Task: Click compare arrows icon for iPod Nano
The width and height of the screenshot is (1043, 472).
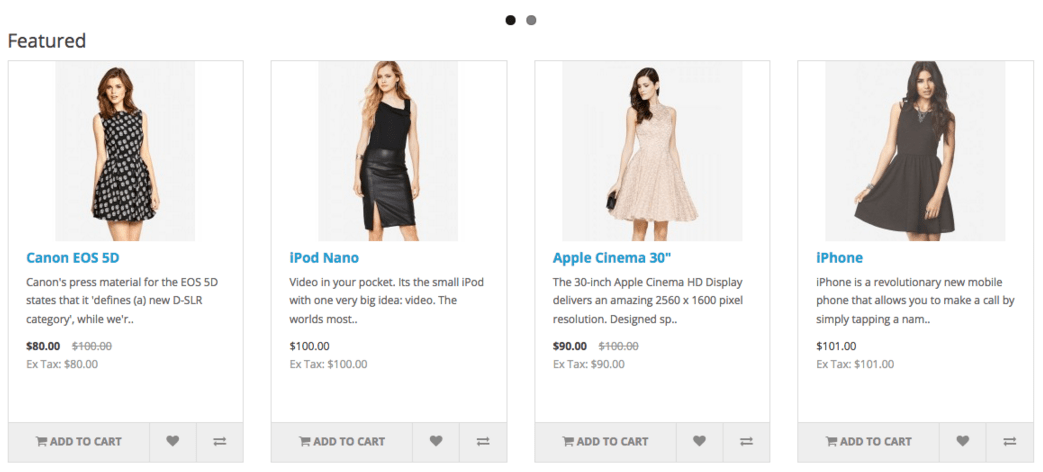Action: coord(484,441)
